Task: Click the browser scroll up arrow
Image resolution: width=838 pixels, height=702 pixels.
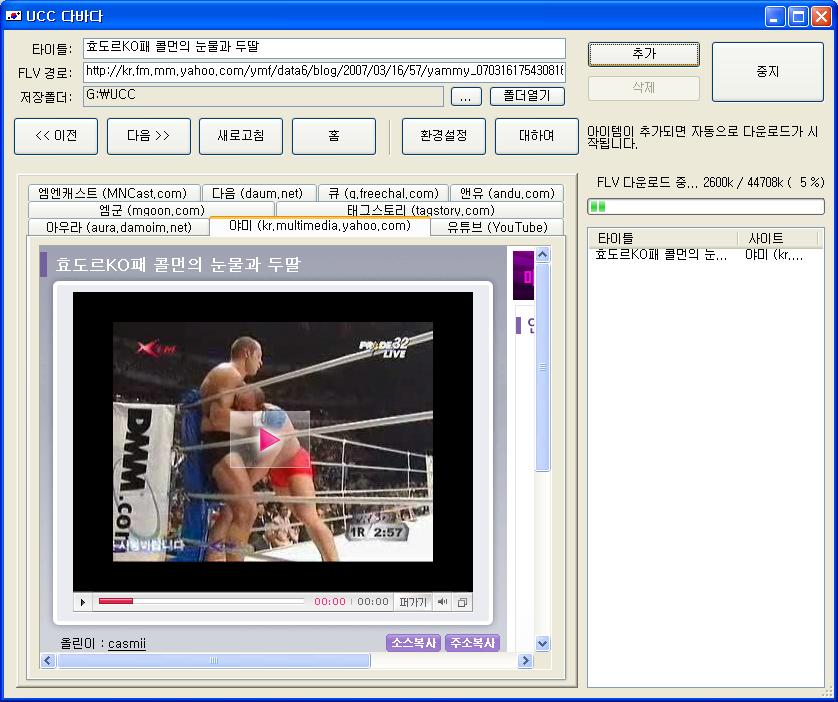Action: [542, 255]
